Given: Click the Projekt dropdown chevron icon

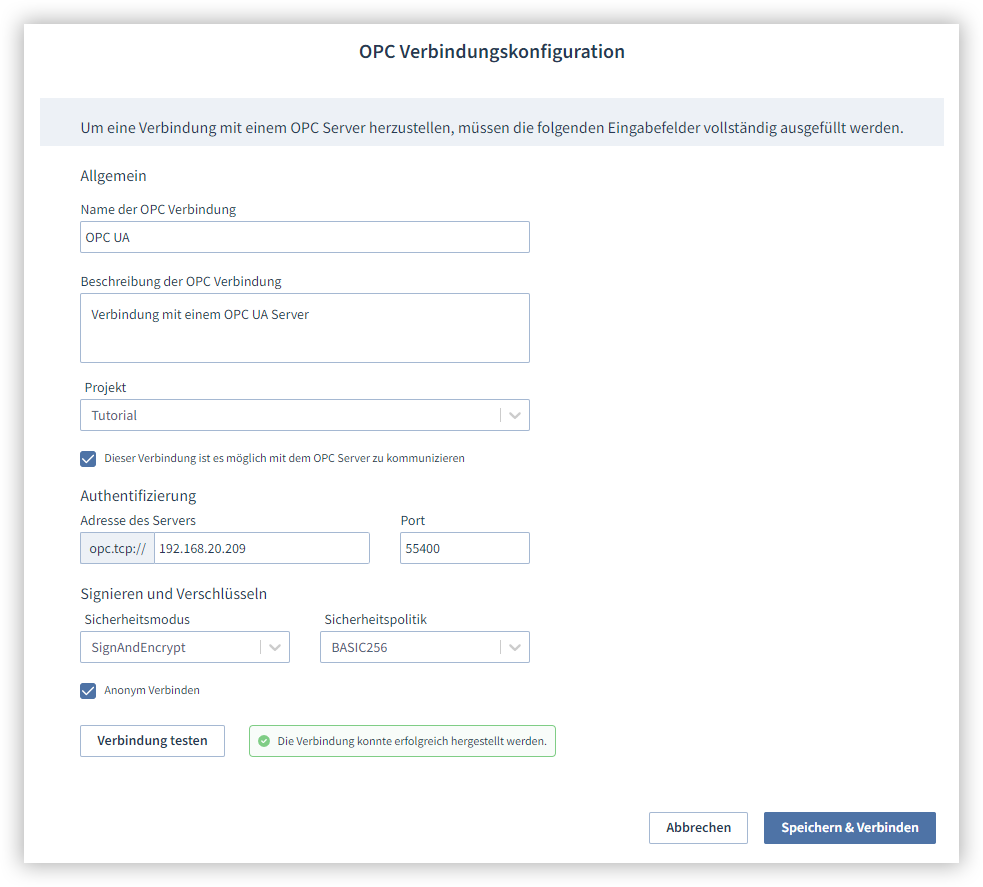Looking at the screenshot, I should (x=515, y=415).
